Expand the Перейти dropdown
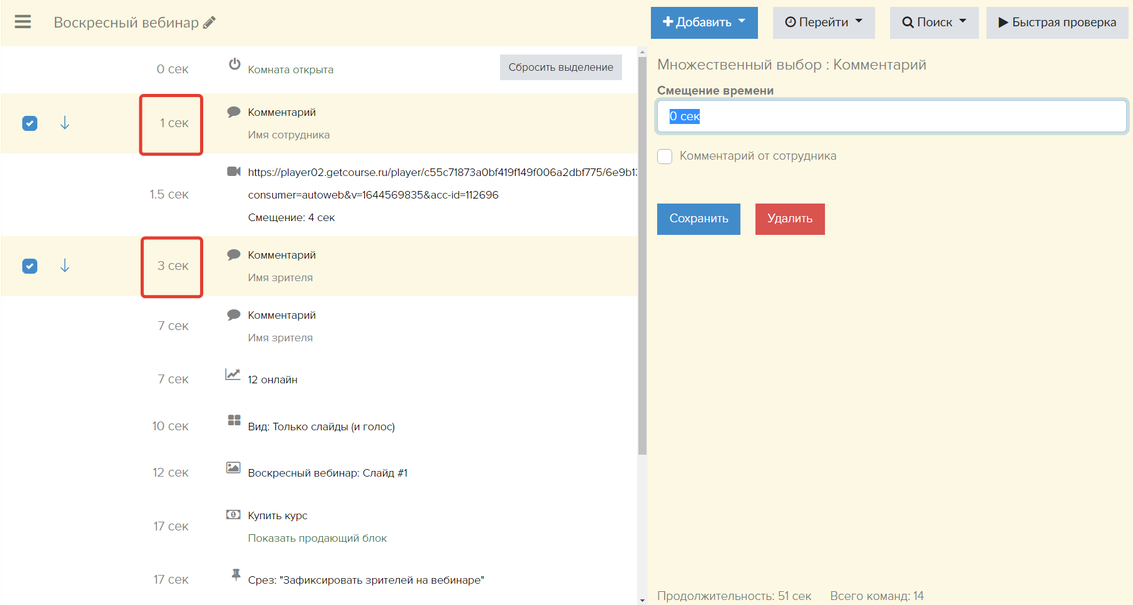Image resolution: width=1133 pixels, height=605 pixels. (823, 22)
